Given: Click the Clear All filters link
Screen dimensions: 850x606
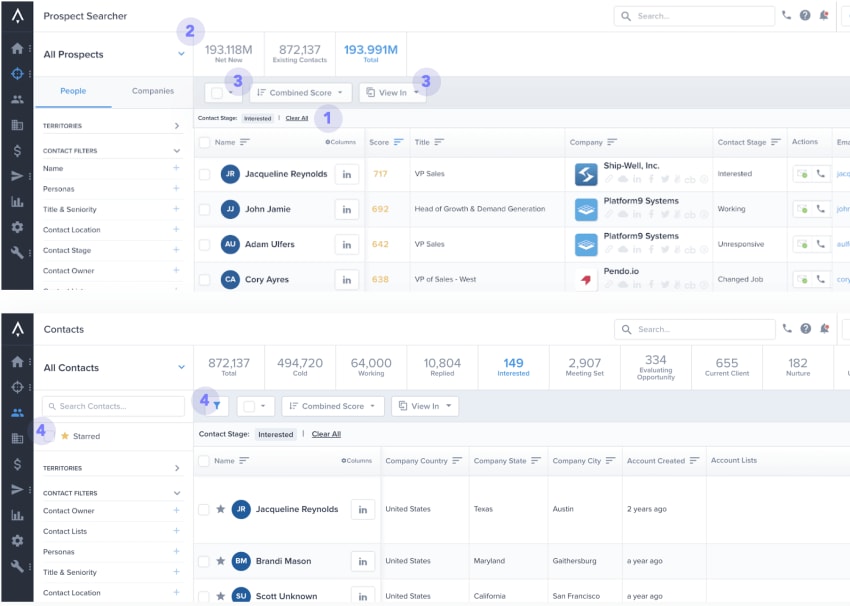Looking at the screenshot, I should coord(297,117).
